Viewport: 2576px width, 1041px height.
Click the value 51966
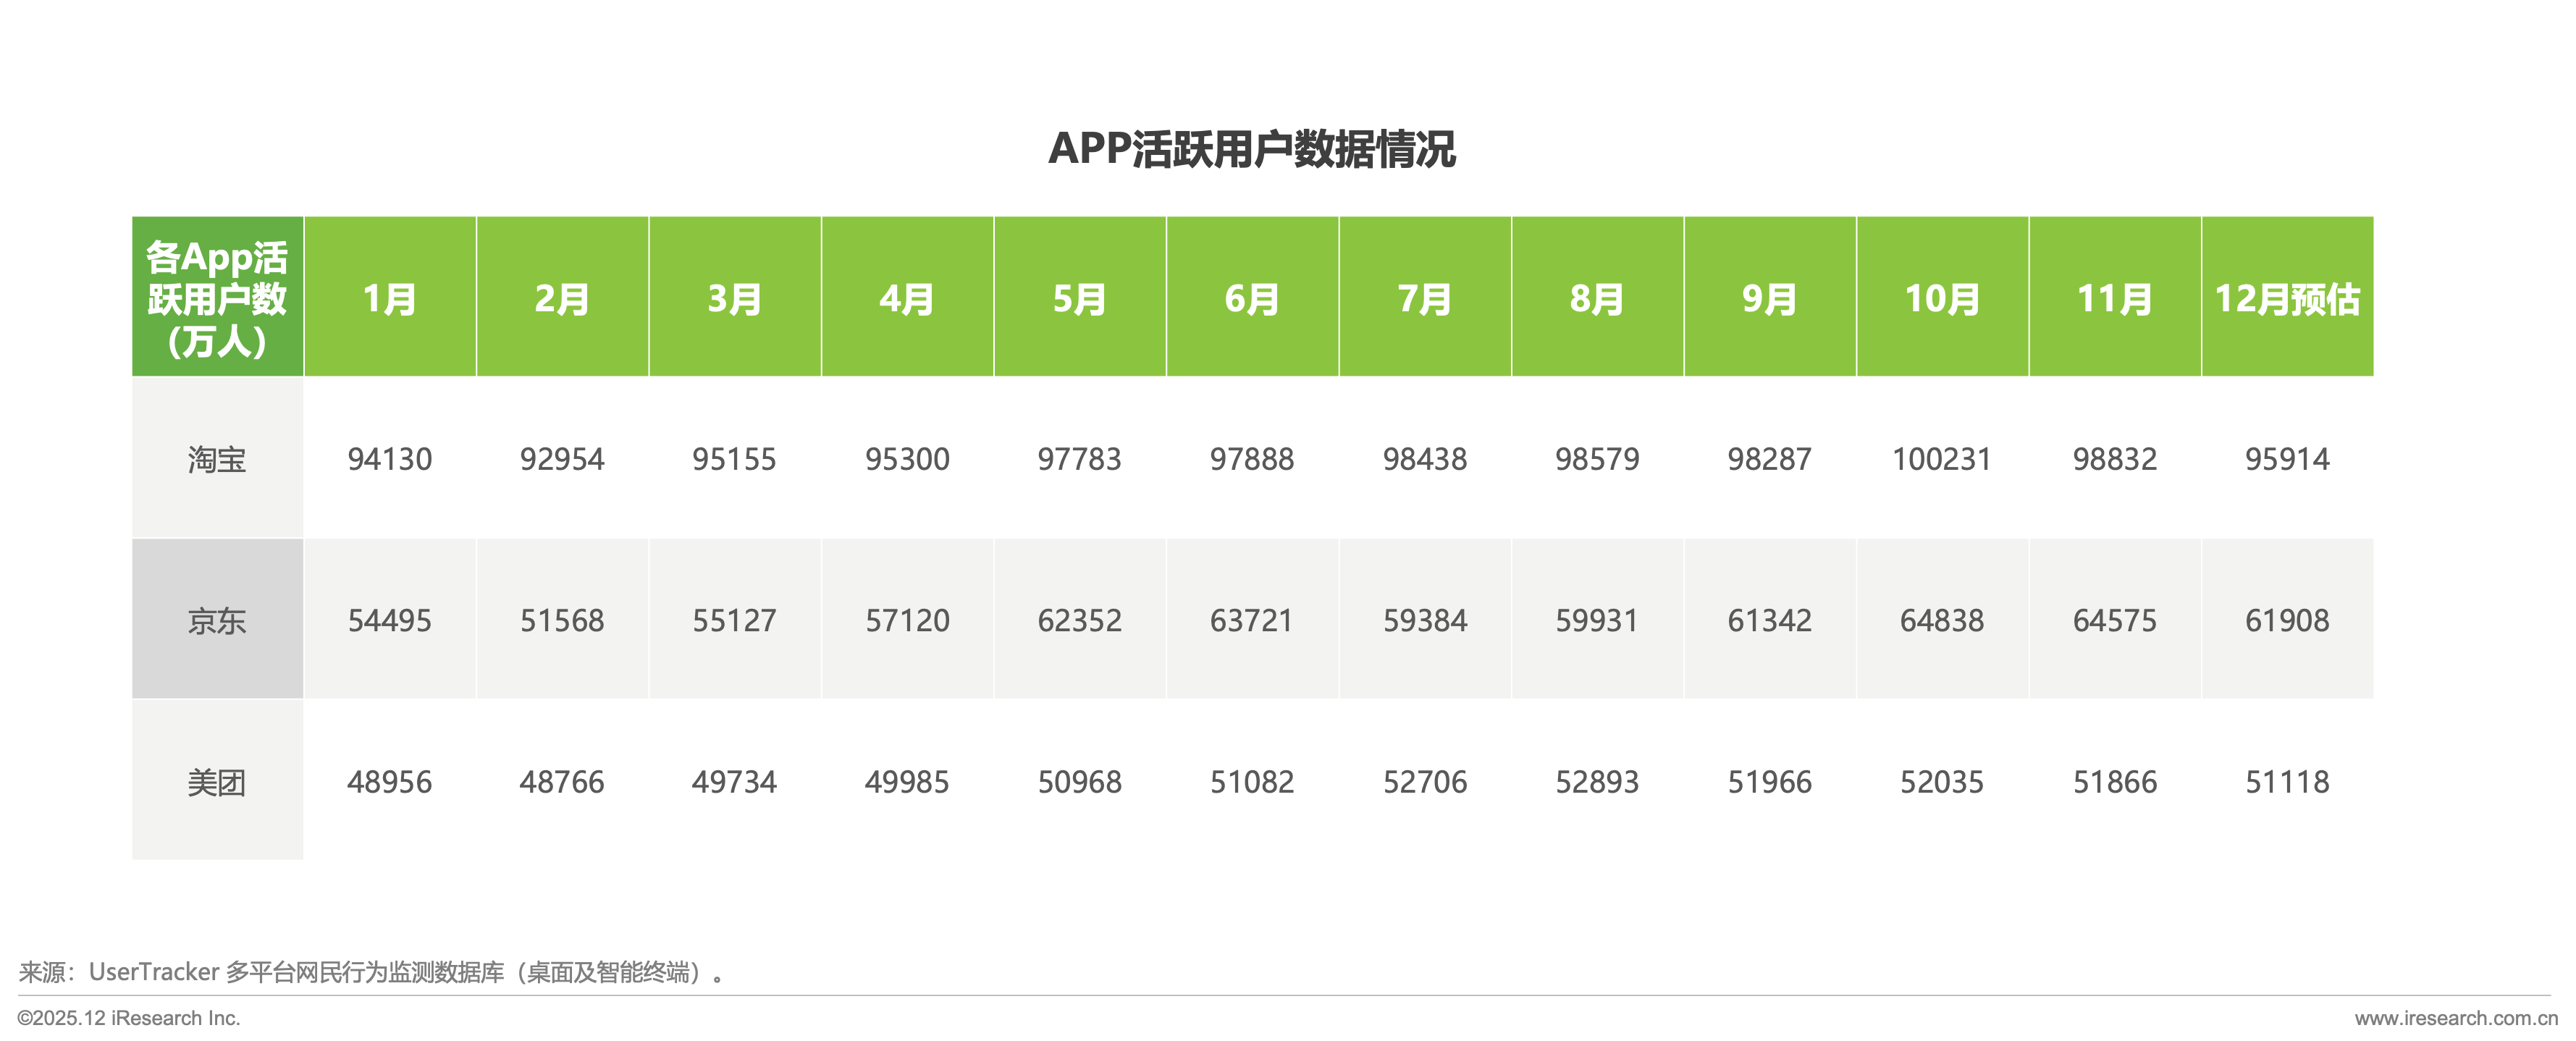pyautogui.click(x=1770, y=781)
